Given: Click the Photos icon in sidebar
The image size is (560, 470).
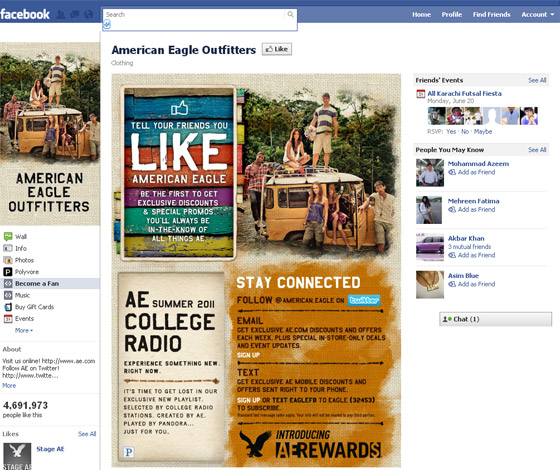Looking at the screenshot, I should tap(8, 260).
